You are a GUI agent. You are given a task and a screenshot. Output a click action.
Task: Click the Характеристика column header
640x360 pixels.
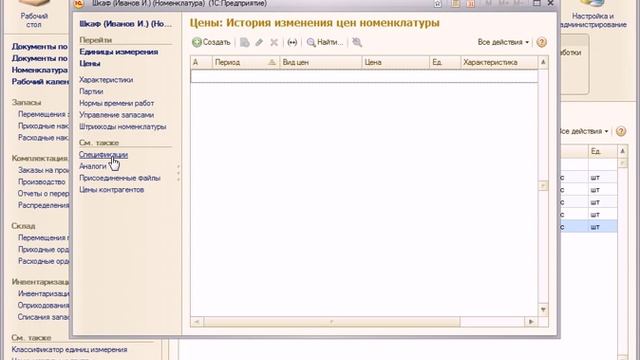pyautogui.click(x=499, y=62)
